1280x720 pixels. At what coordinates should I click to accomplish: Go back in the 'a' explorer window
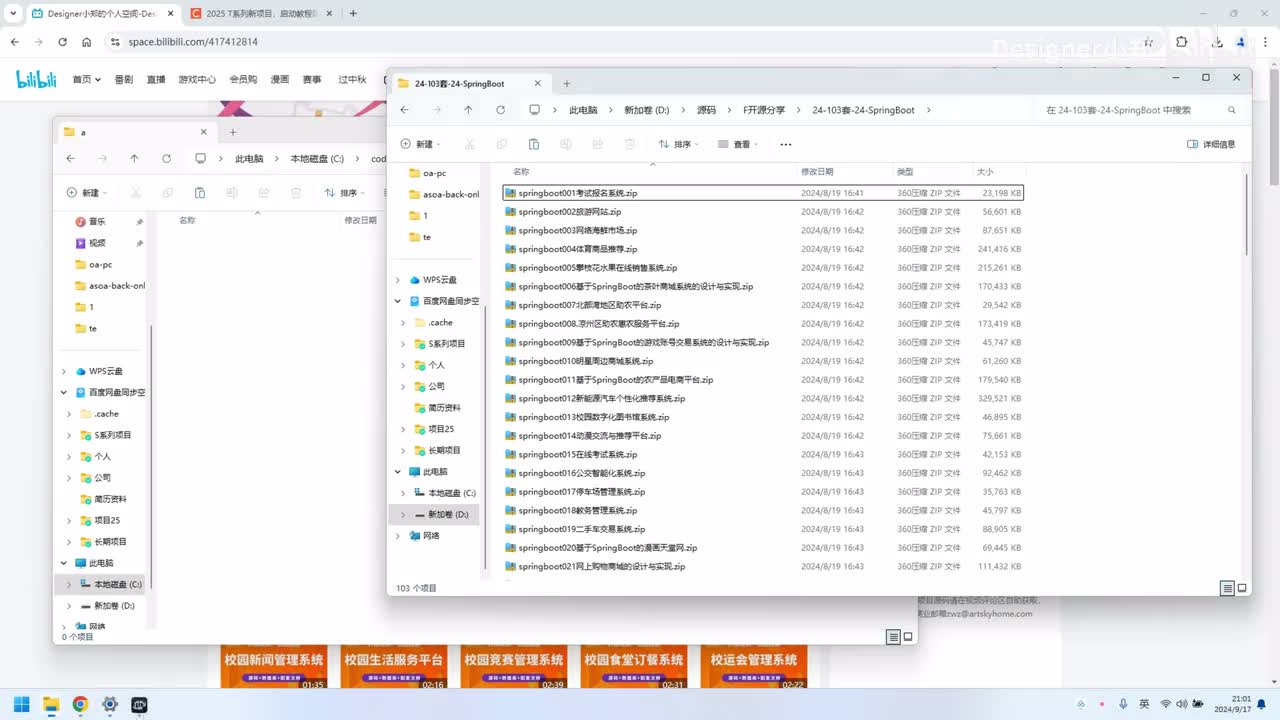(70, 158)
